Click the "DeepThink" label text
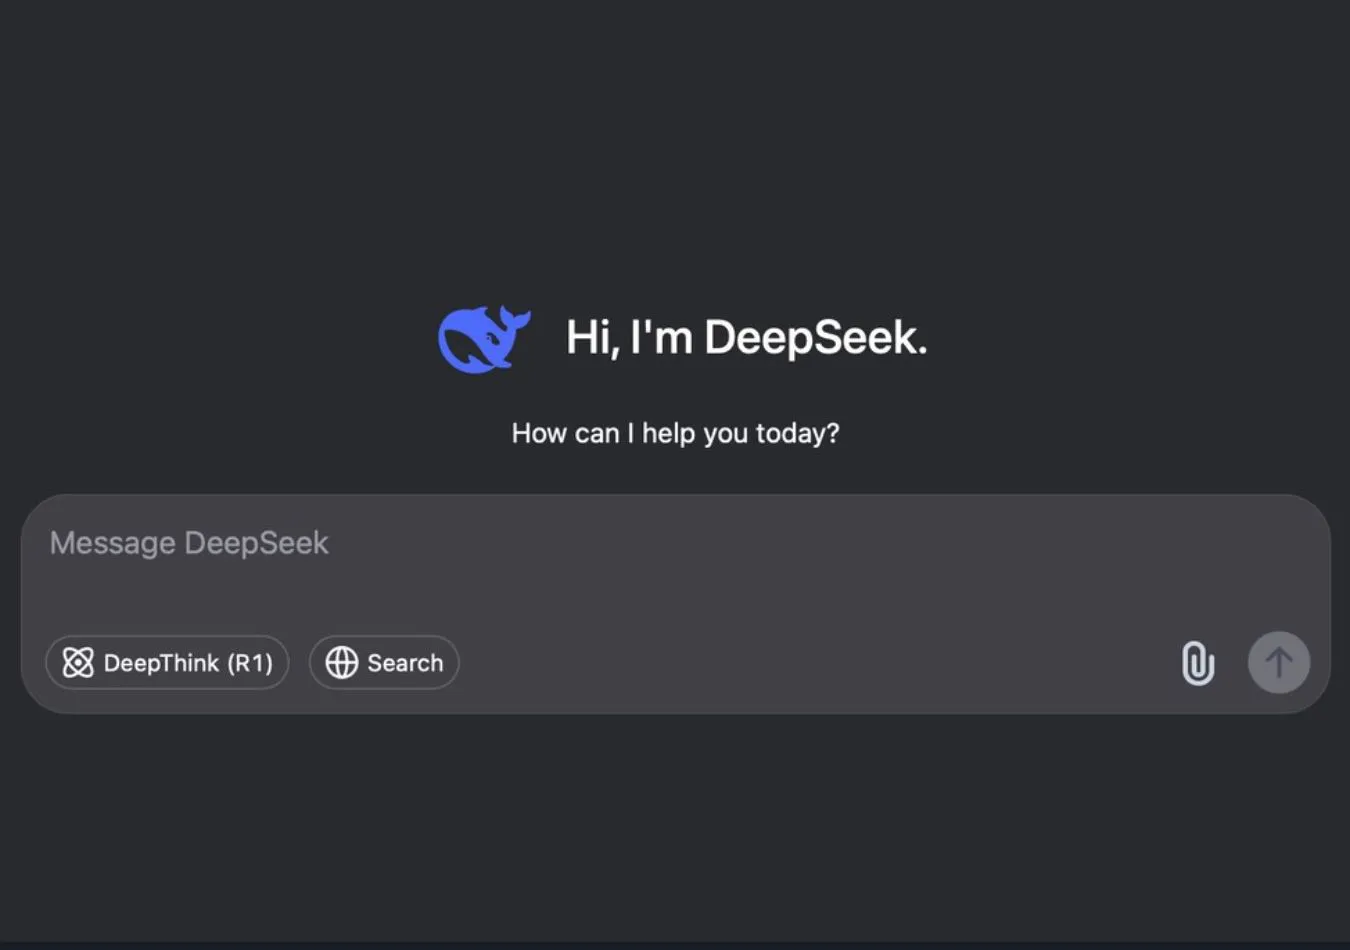Viewport: 1350px width, 950px height. coord(161,663)
